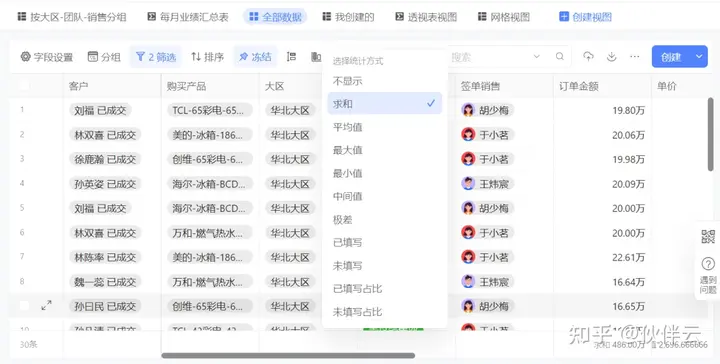Viewport: 720px width, 364px height.
Task: Click the download icon in toolbar
Action: click(x=611, y=56)
